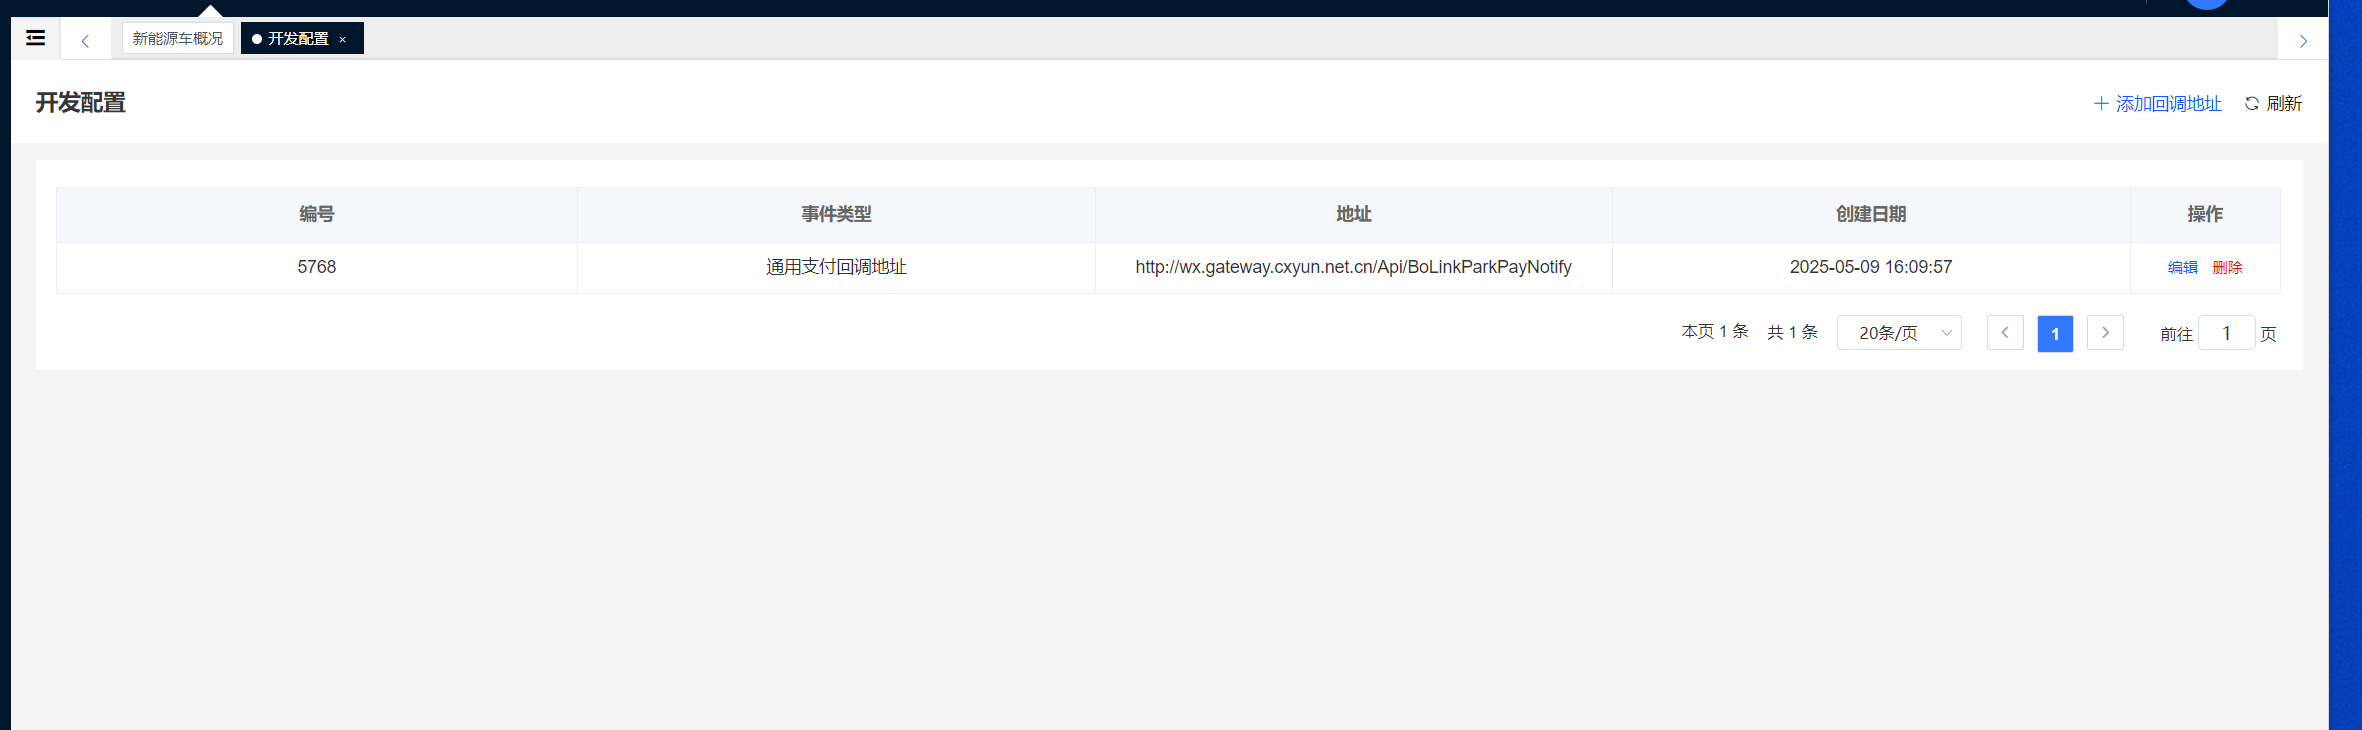2362x730 pixels.
Task: Refresh the list with 刷新
Action: (2273, 104)
